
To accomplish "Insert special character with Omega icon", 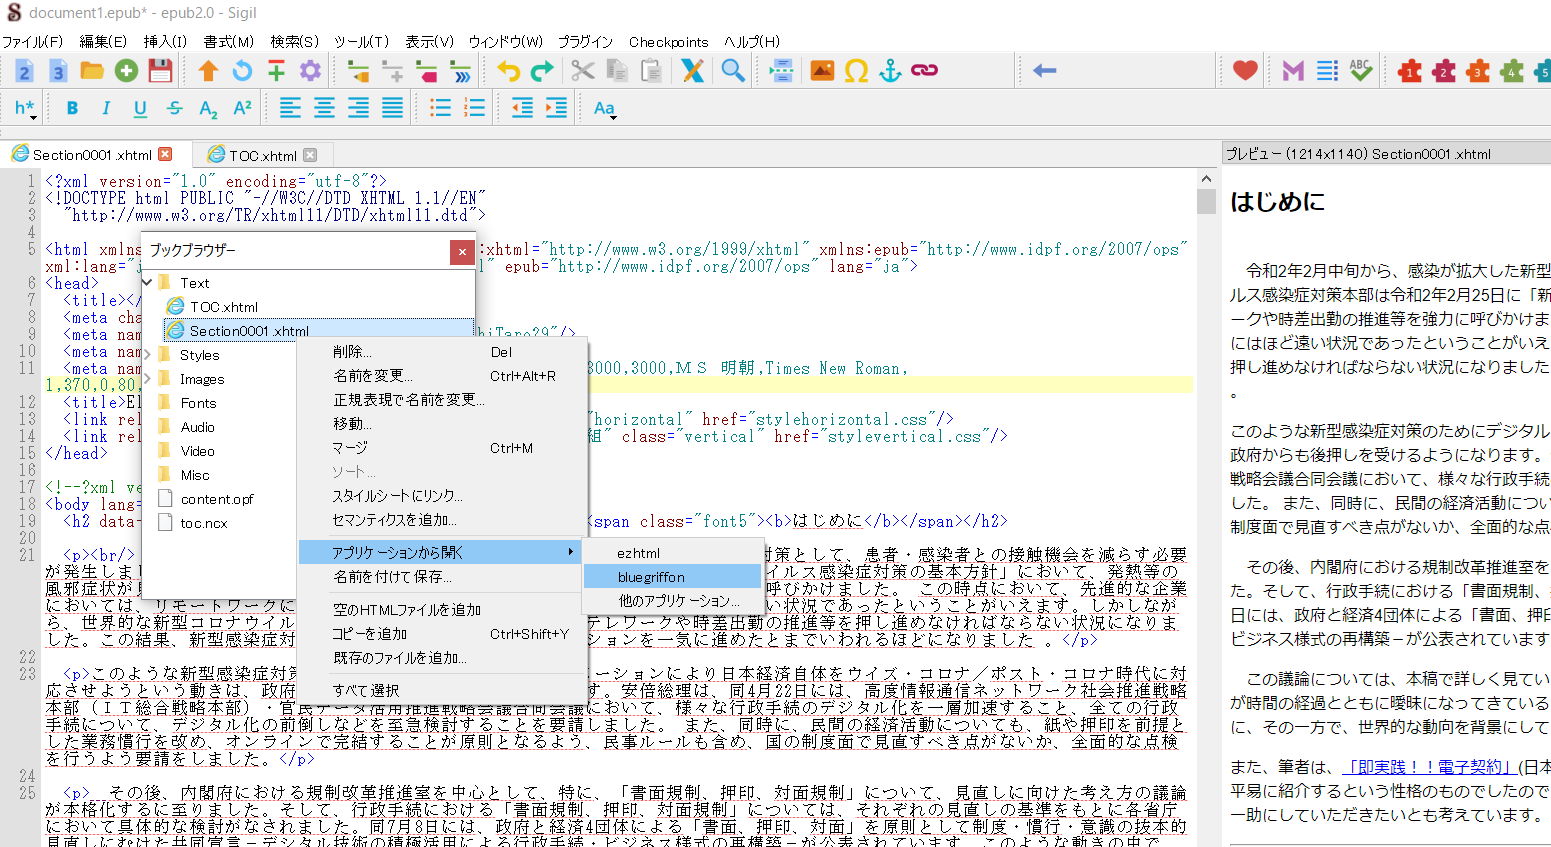I will [x=856, y=70].
